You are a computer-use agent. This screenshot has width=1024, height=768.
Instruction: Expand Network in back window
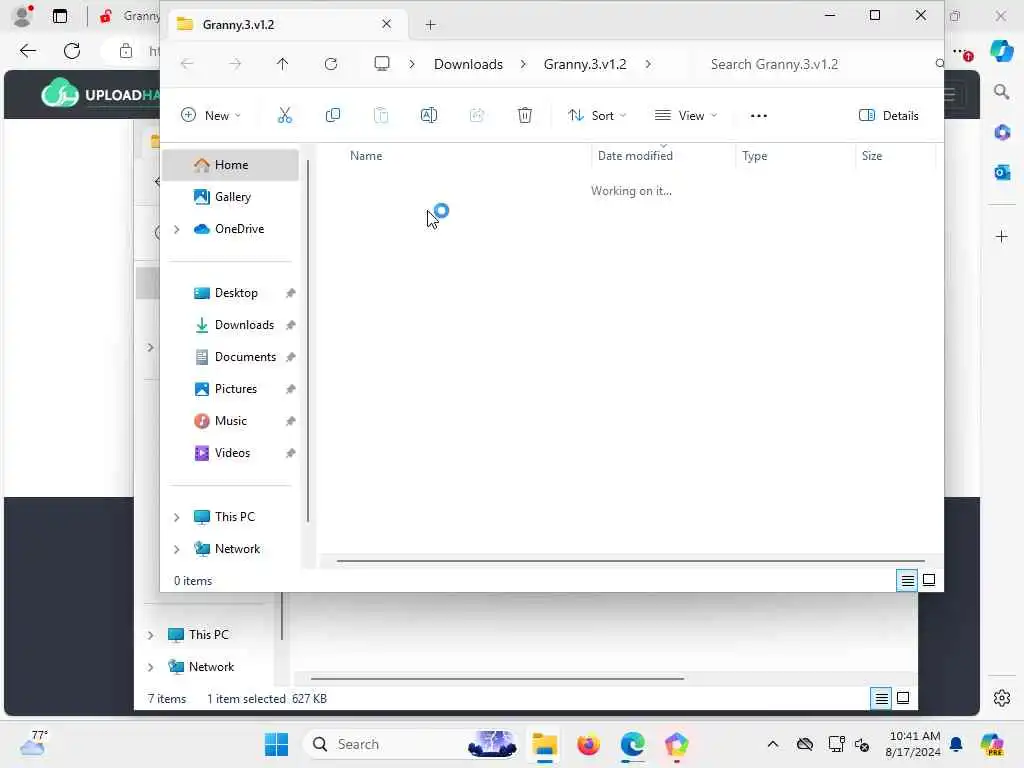[x=150, y=667]
